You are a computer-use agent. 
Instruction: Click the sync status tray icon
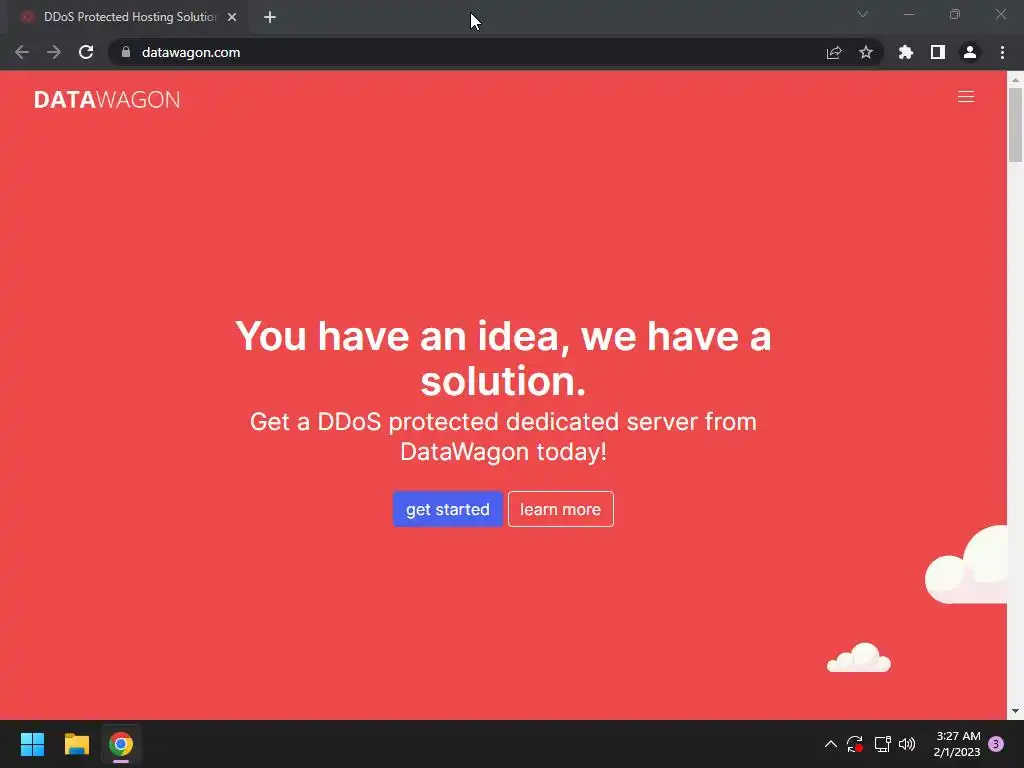855,744
